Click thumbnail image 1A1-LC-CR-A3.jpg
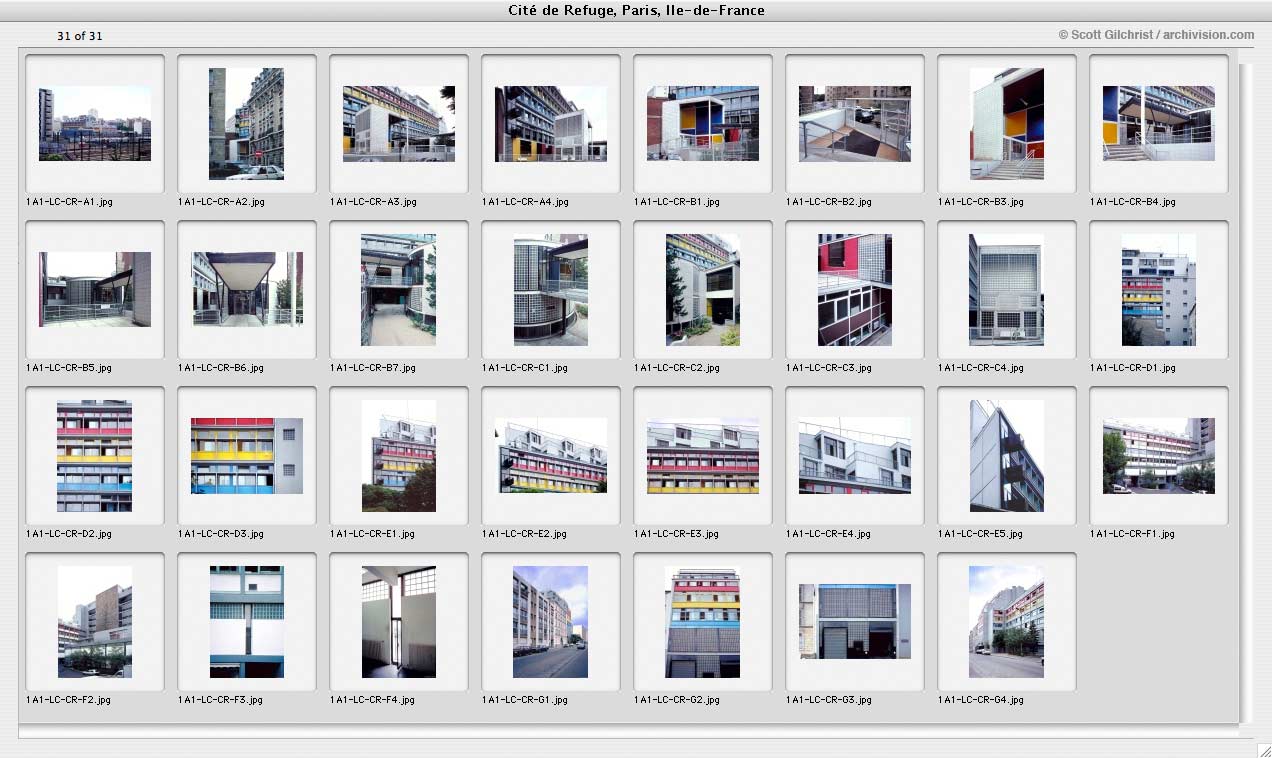 [x=399, y=124]
